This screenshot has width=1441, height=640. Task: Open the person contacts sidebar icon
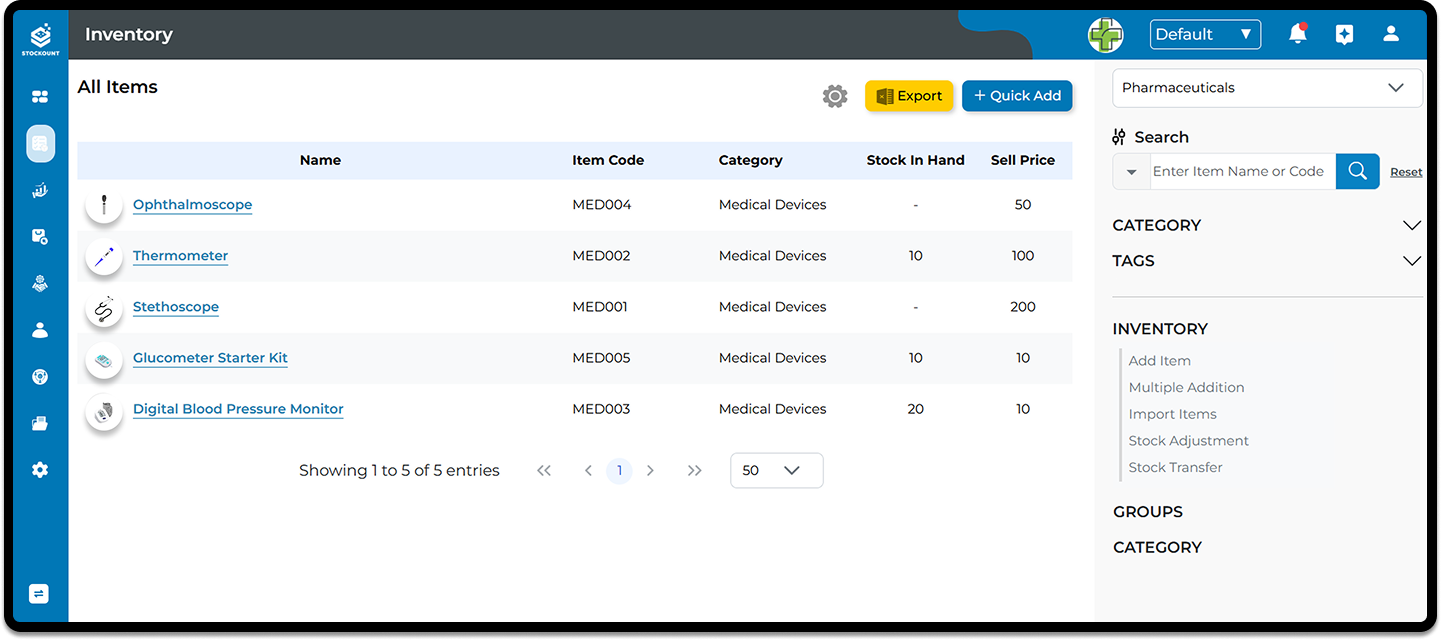(x=40, y=329)
